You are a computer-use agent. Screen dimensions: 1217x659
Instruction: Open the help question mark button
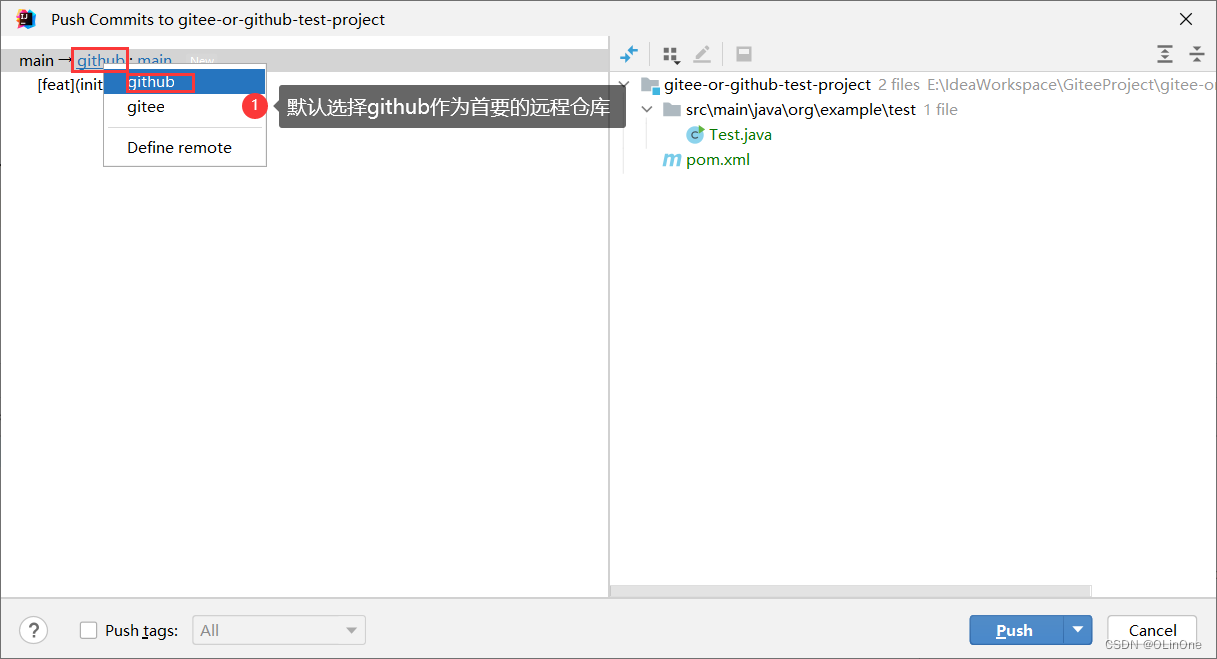click(33, 630)
